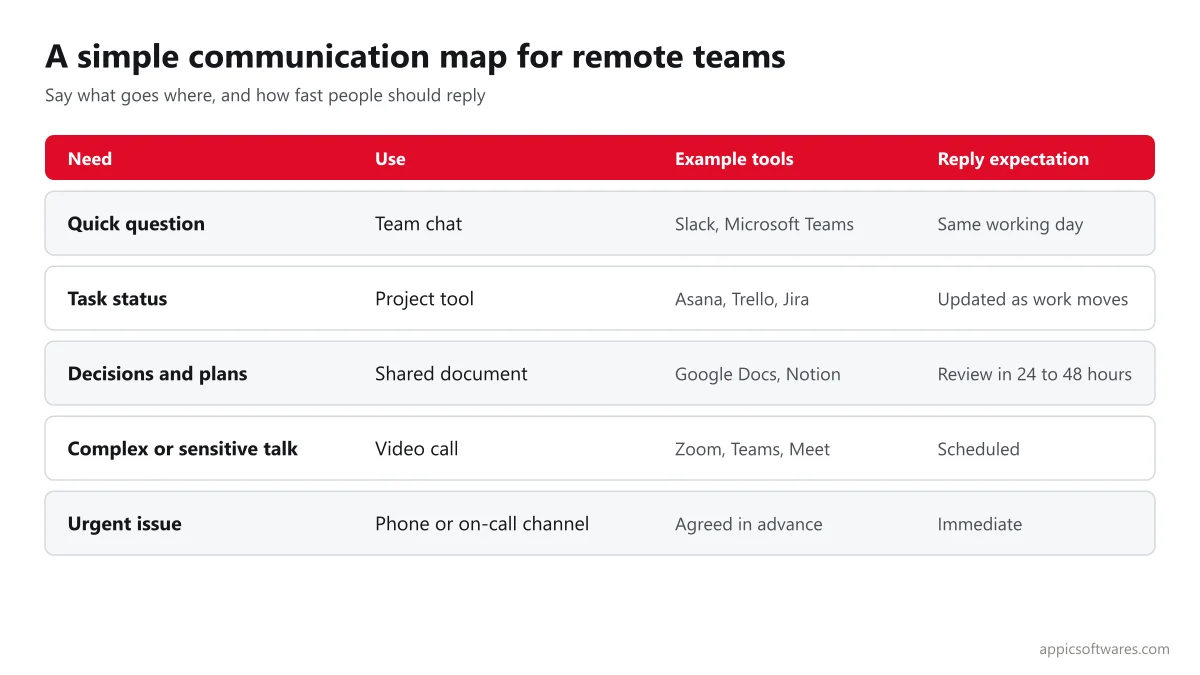Click 'Updated as work moves' cell
Image resolution: width=1200 pixels, height=675 pixels.
click(x=1033, y=299)
